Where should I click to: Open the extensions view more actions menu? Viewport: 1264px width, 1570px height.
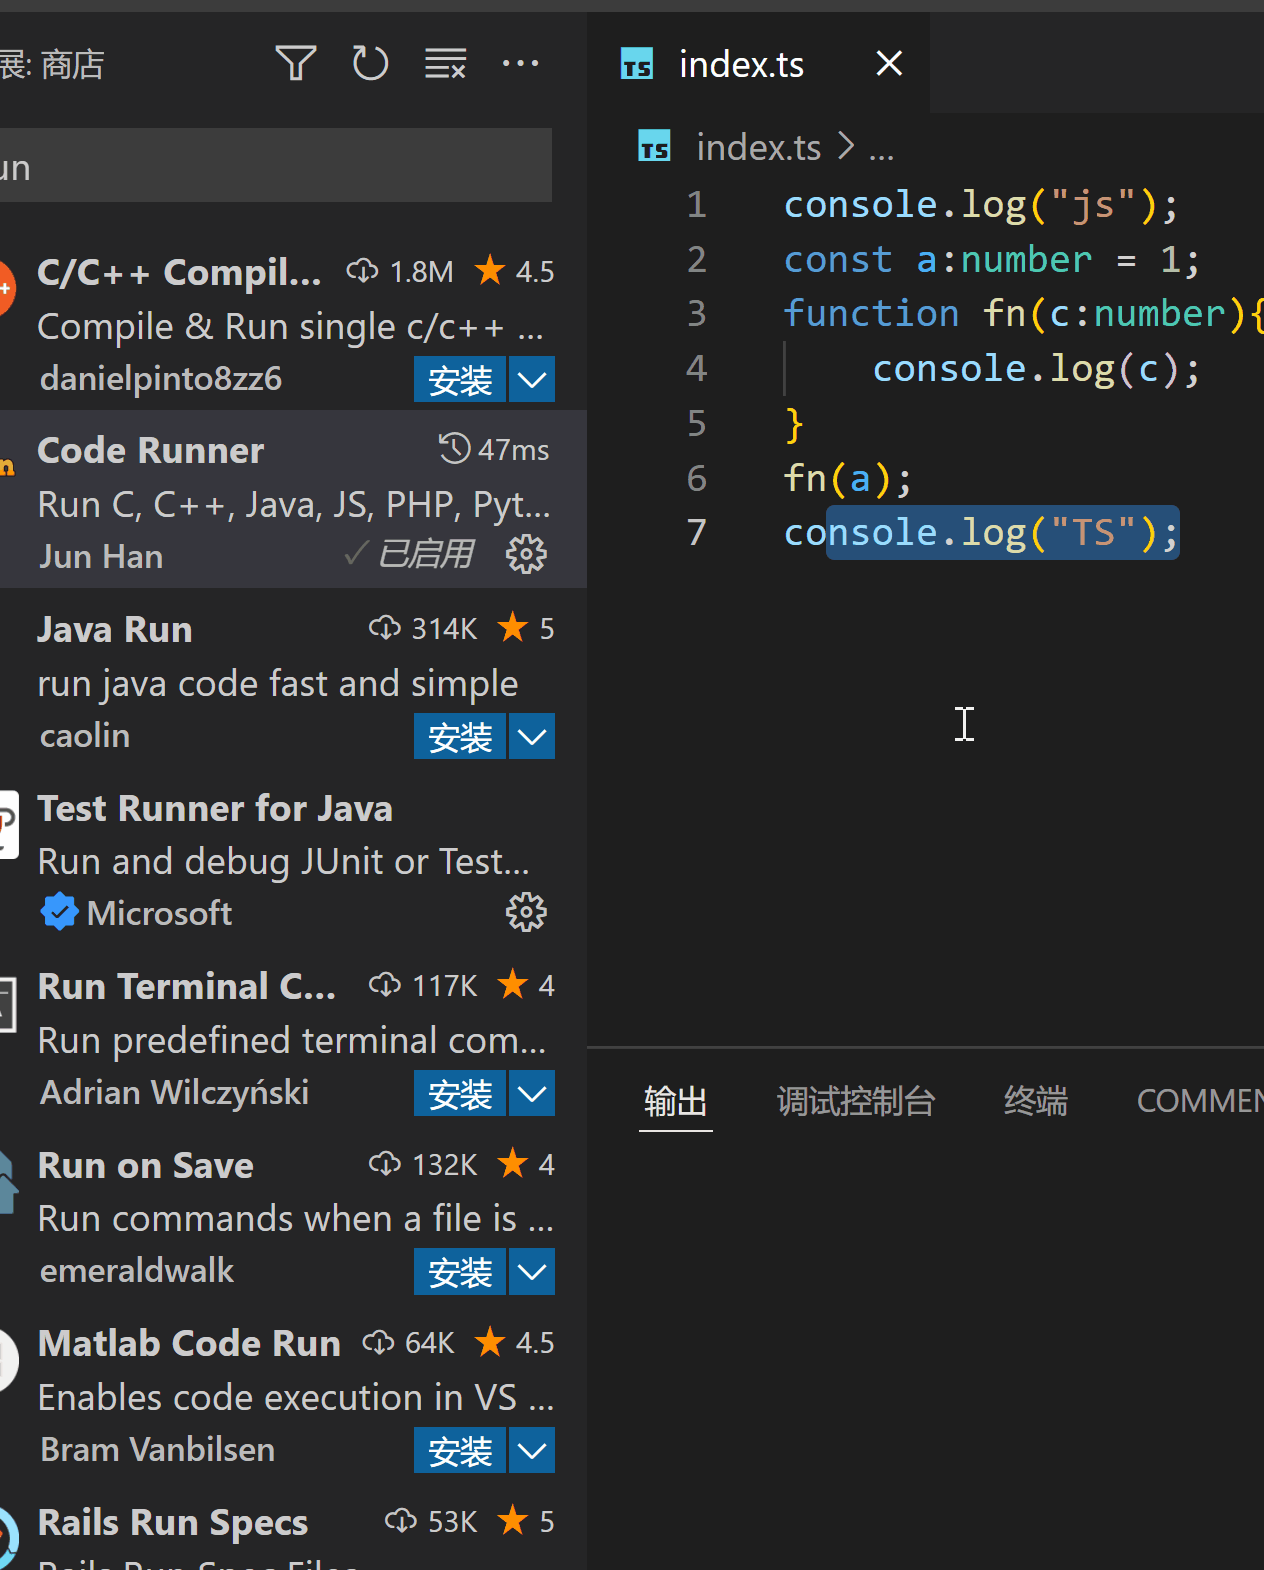click(520, 64)
